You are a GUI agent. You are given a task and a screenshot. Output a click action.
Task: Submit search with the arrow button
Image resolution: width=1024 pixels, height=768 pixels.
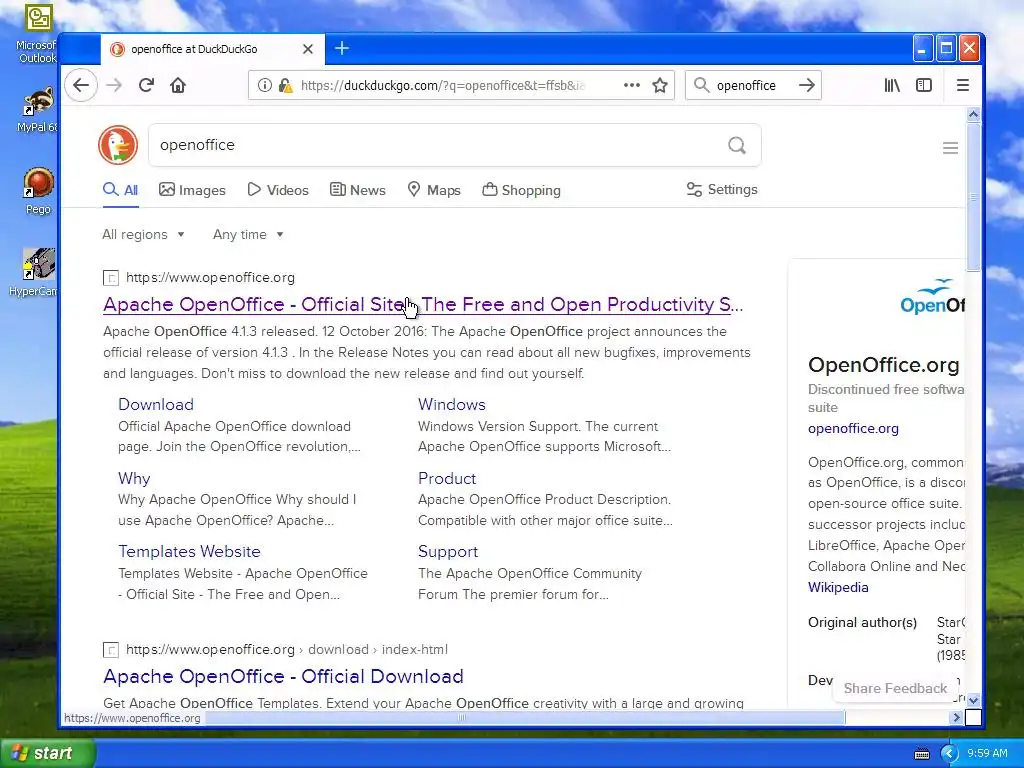807,85
